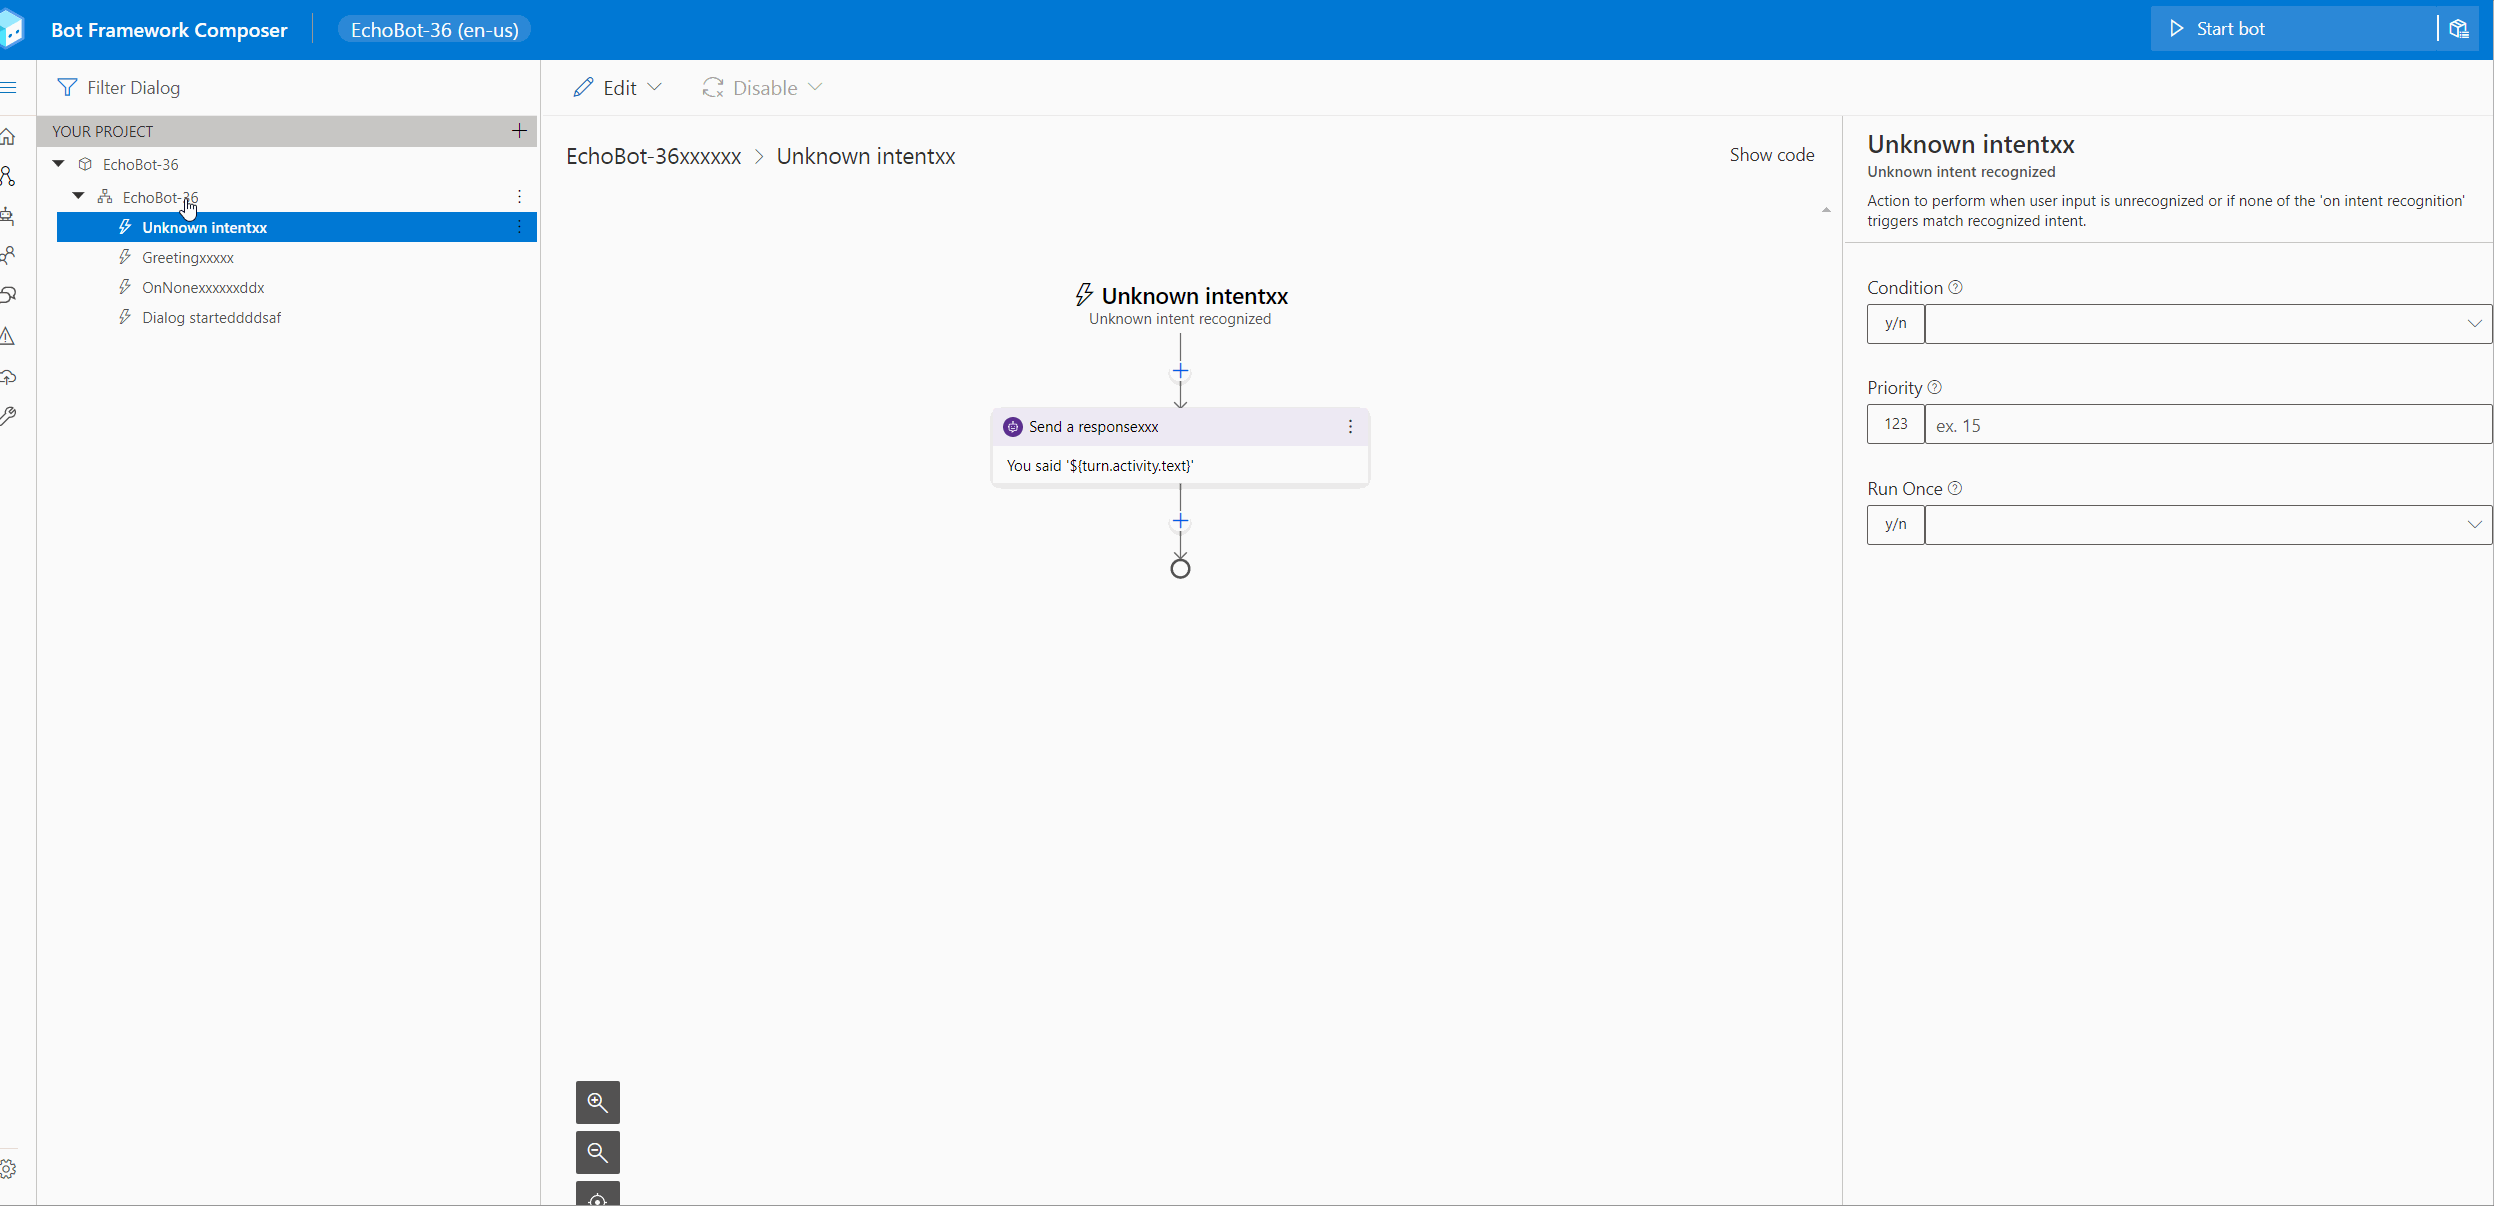Open the Home page icon in sidebar
2494x1206 pixels.
tap(8, 136)
